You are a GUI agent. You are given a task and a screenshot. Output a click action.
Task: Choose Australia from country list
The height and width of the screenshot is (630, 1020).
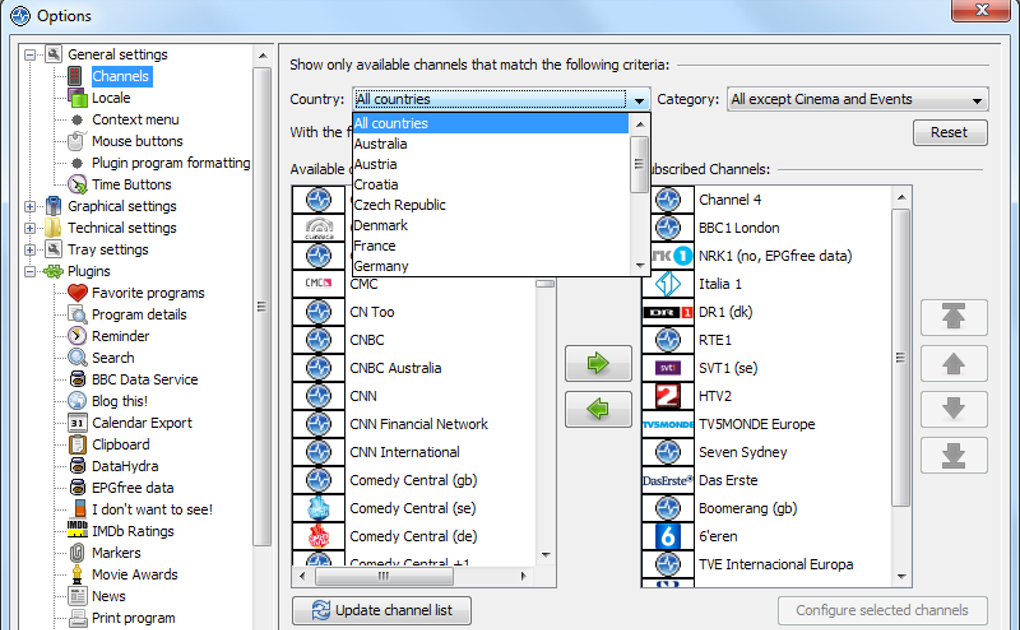(491, 144)
